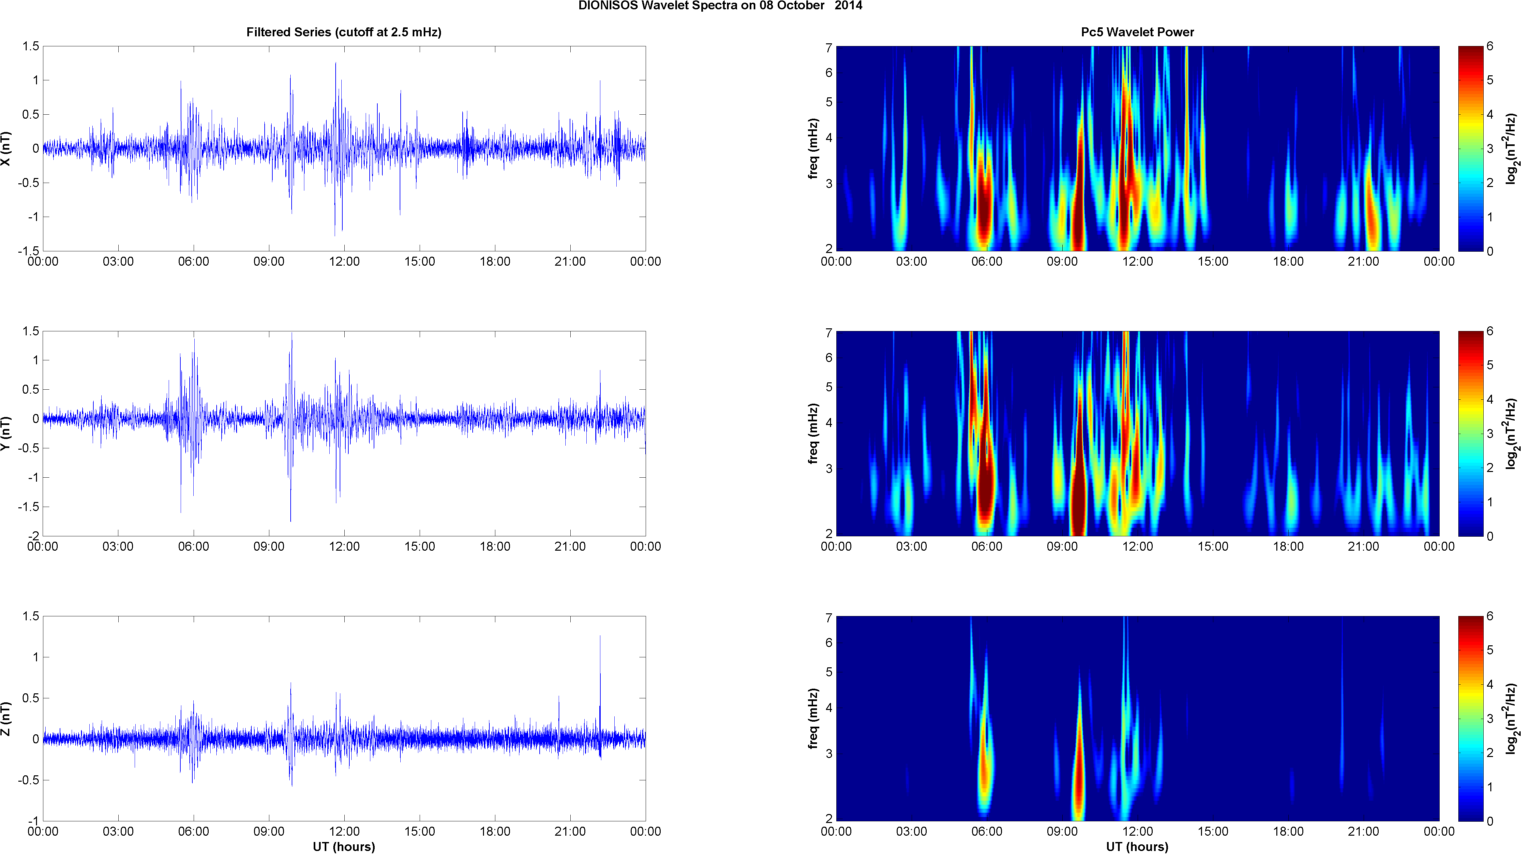Click the 09:00 tick under the top wavelet plot
The height and width of the screenshot is (854, 1521).
tap(1062, 262)
